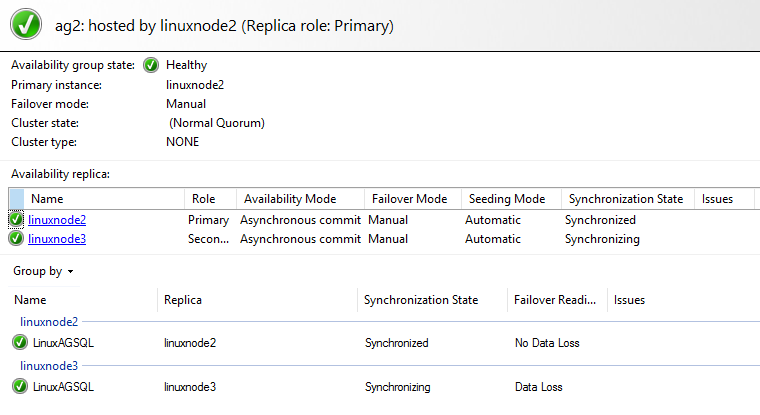The height and width of the screenshot is (415, 760).
Task: Click the green status icon beside linuxnode2 replica
Action: [x=16, y=220]
